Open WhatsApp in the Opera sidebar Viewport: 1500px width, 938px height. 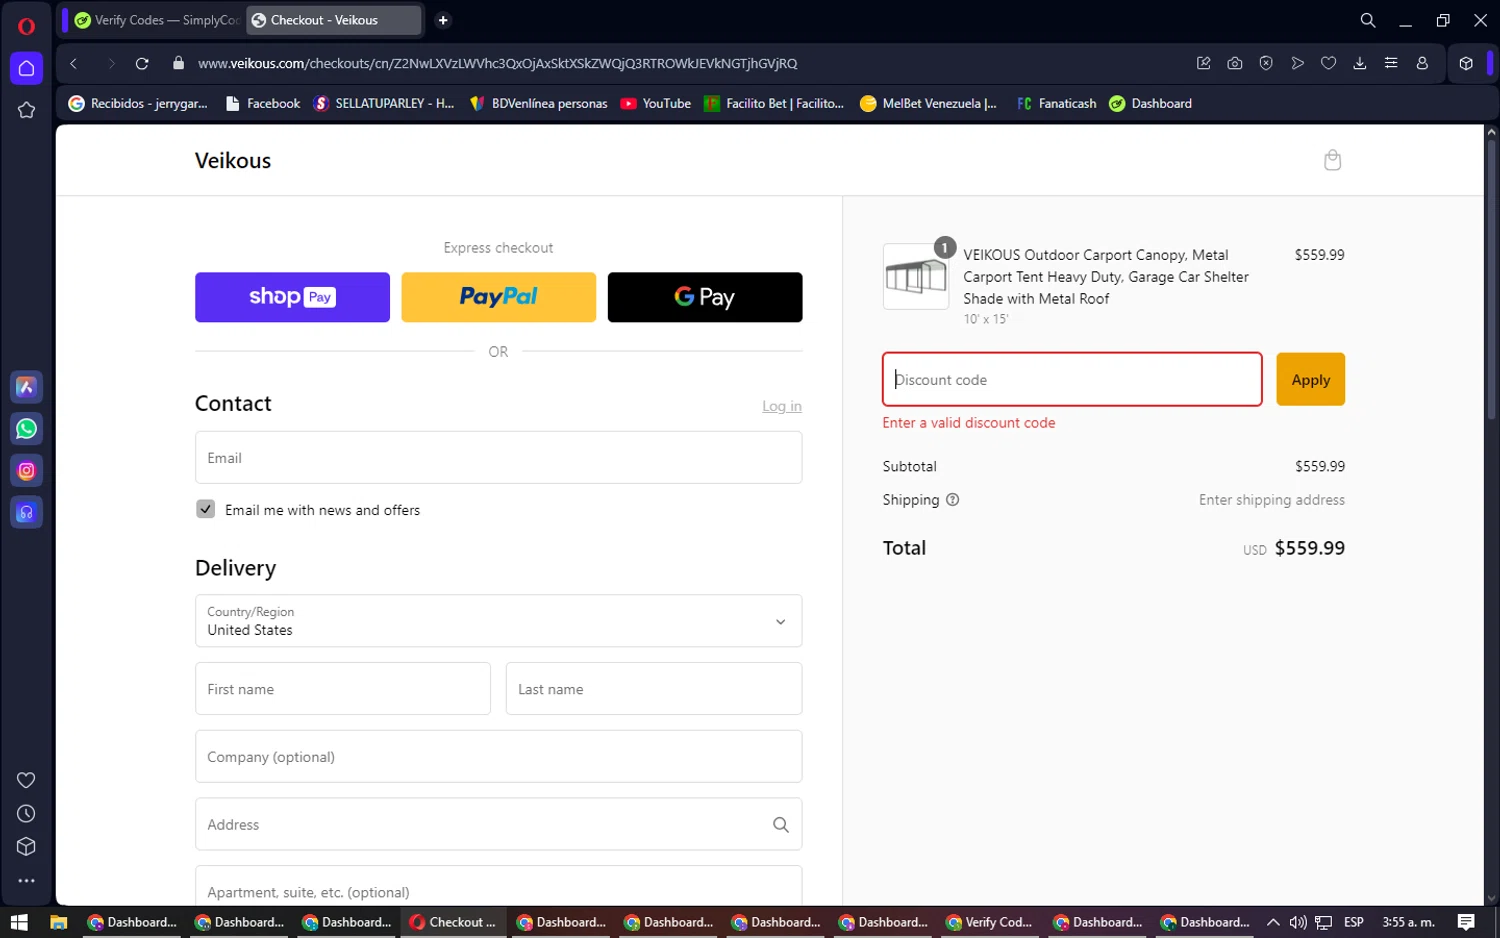point(26,429)
